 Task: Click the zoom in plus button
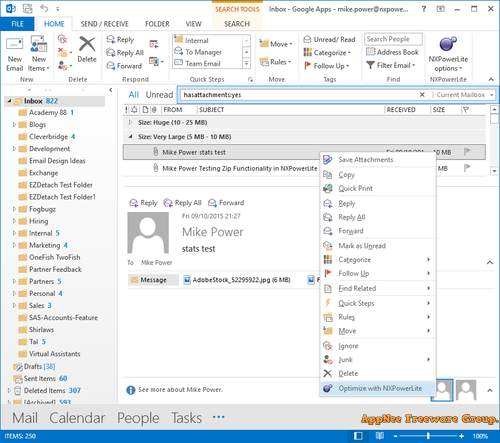(461, 436)
